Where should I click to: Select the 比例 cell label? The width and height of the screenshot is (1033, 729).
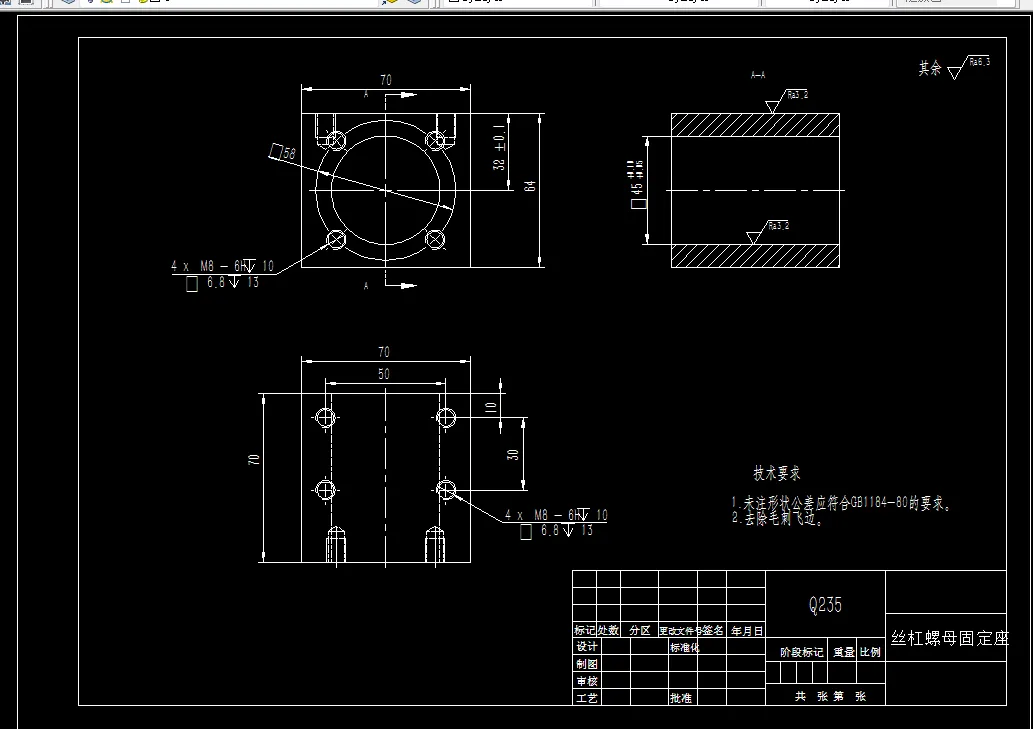[870, 652]
